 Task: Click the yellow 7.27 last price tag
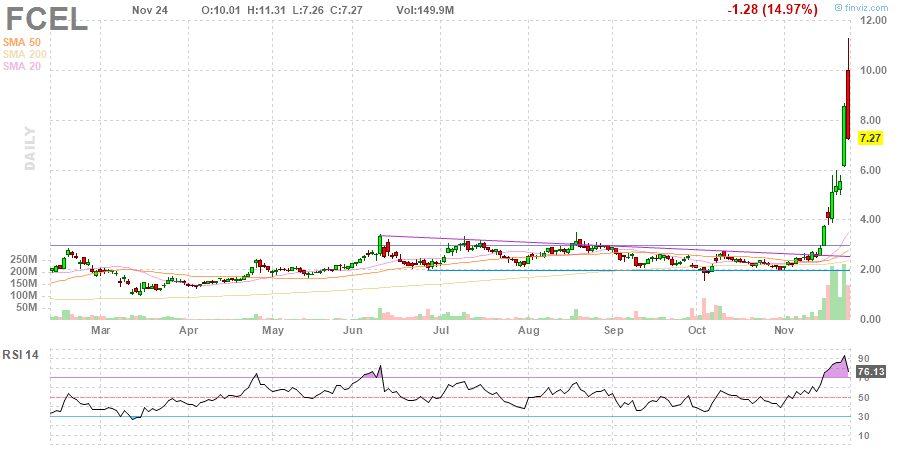(x=870, y=138)
